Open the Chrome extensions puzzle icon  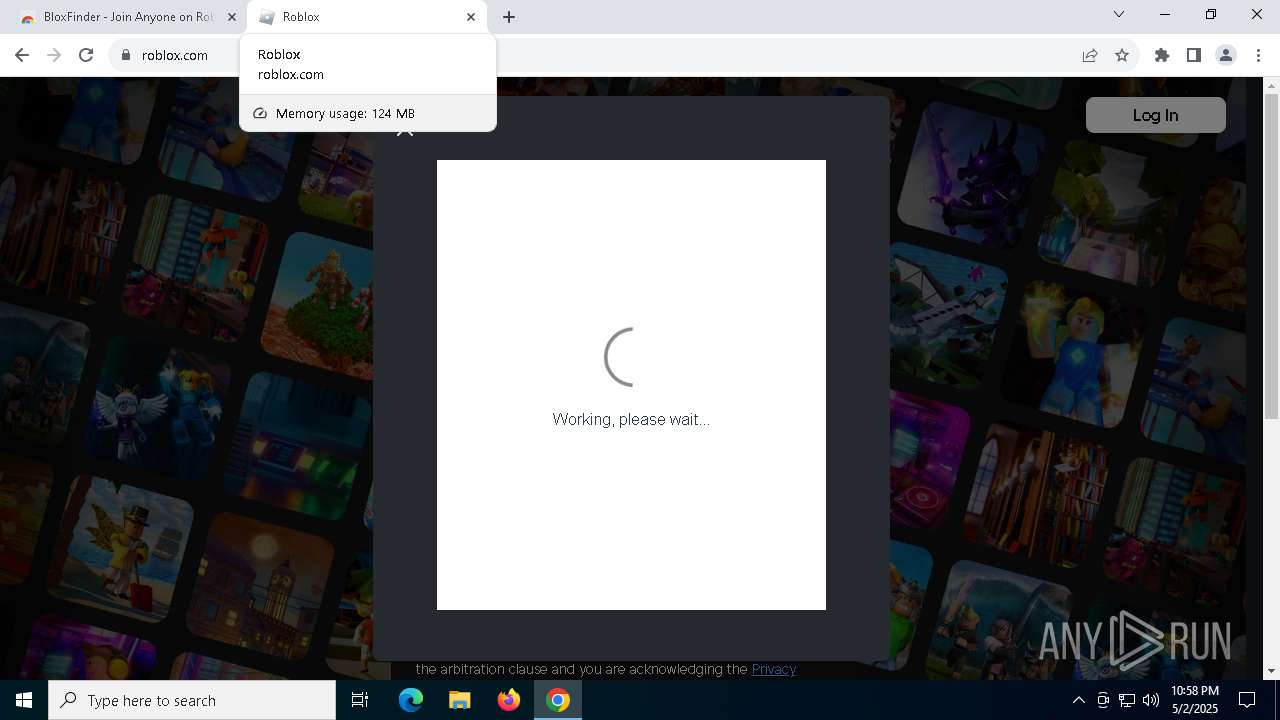tap(1162, 55)
